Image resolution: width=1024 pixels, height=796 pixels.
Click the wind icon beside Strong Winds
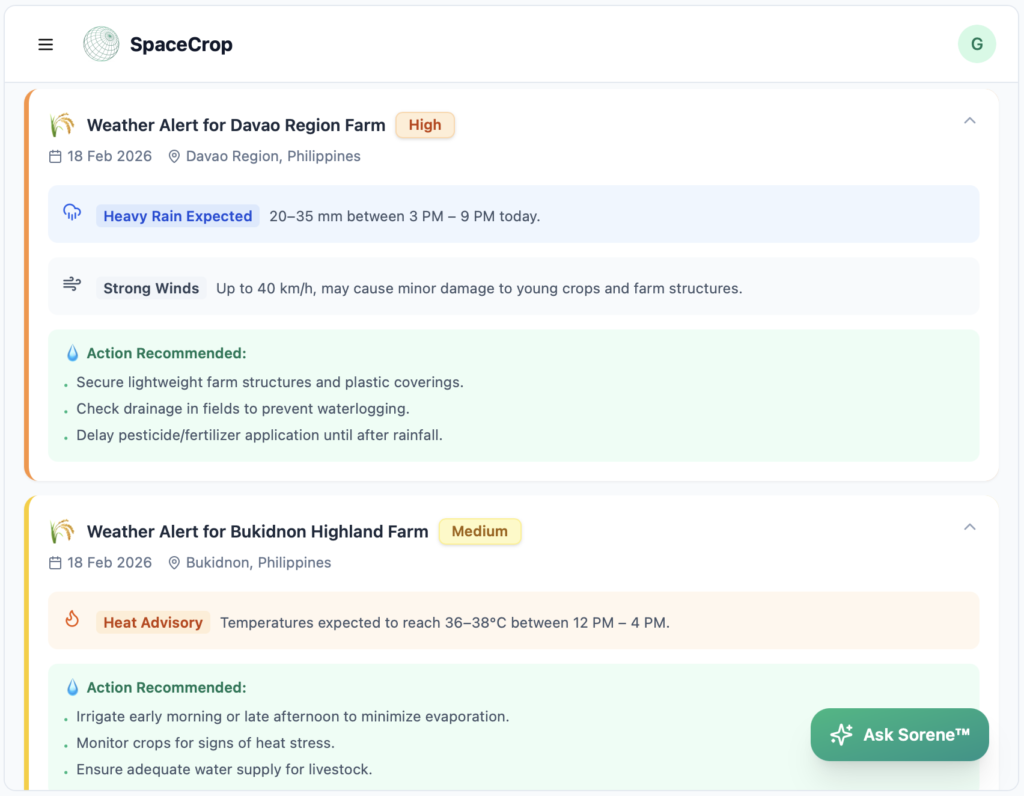tap(72, 285)
